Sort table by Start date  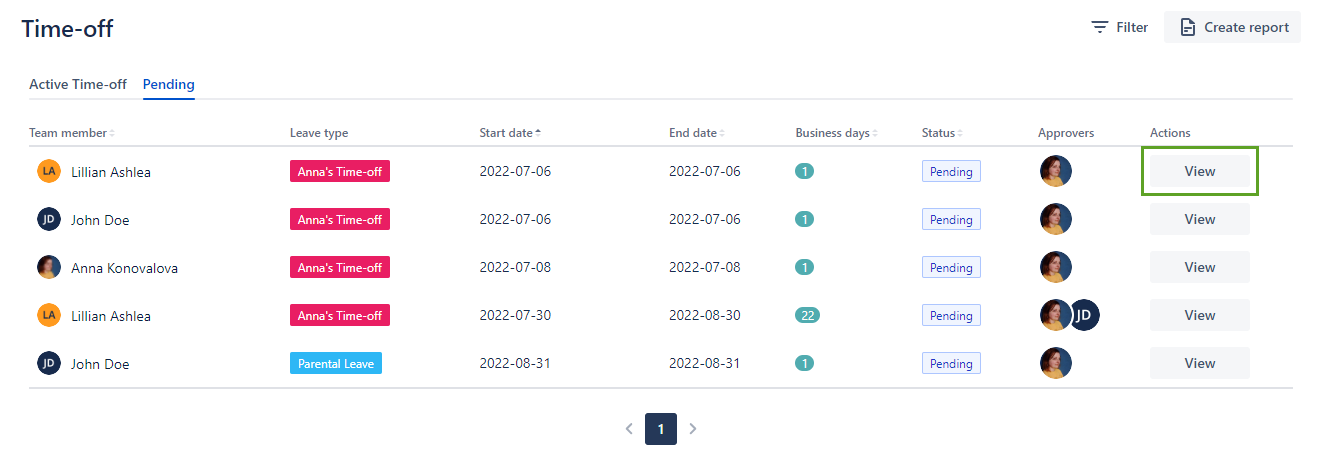coord(510,133)
